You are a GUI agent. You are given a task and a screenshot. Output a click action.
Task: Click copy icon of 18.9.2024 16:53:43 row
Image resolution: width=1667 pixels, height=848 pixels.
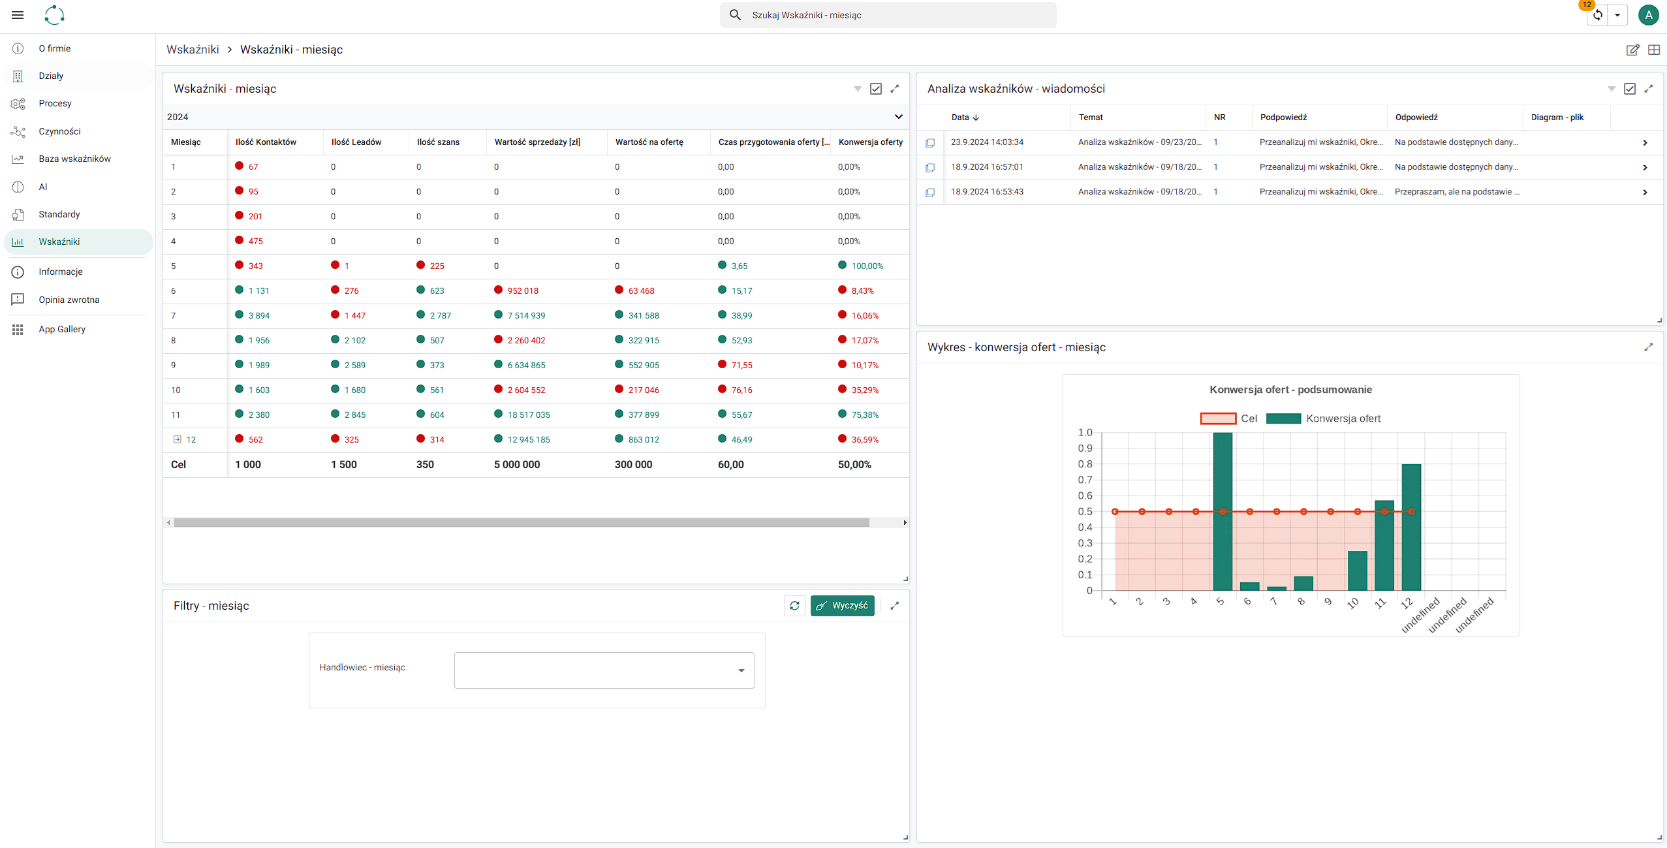[930, 192]
